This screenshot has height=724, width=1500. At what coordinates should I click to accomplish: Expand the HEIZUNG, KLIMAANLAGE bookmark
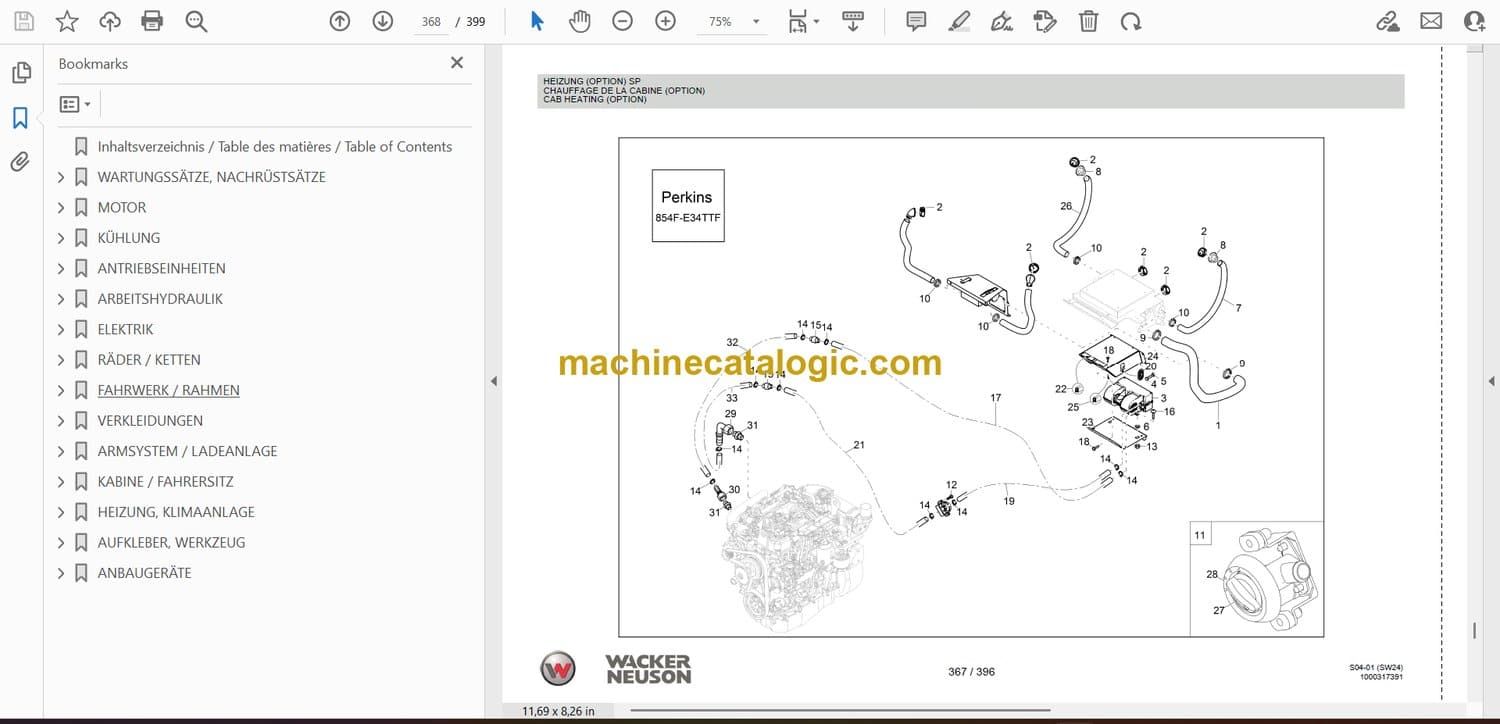pyautogui.click(x=61, y=512)
